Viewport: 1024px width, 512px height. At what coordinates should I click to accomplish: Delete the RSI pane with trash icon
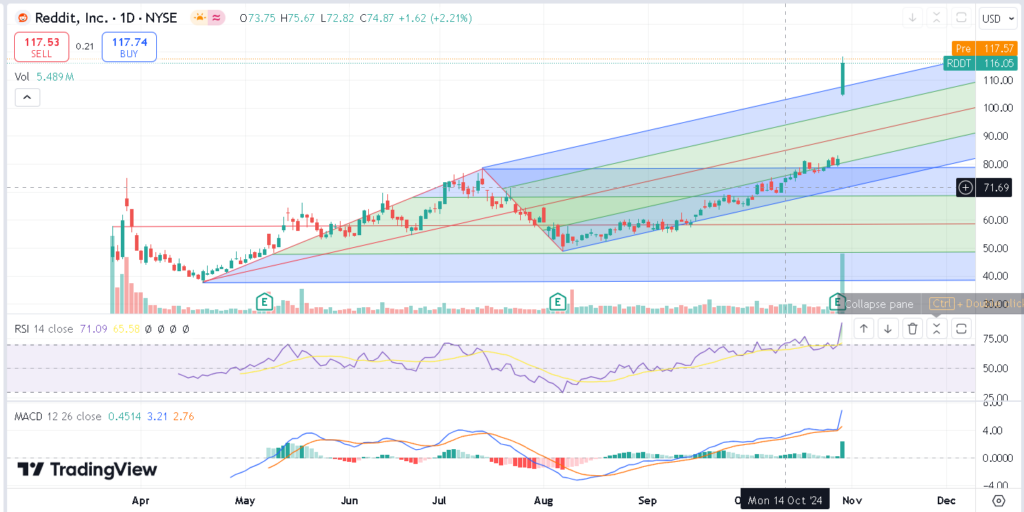click(912, 328)
